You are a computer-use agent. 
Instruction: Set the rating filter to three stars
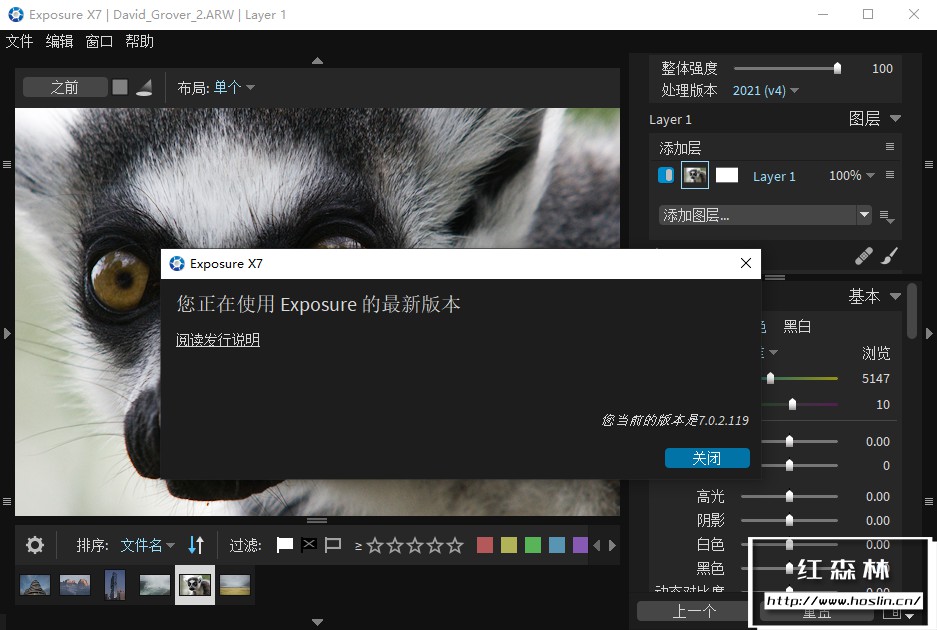click(415, 545)
